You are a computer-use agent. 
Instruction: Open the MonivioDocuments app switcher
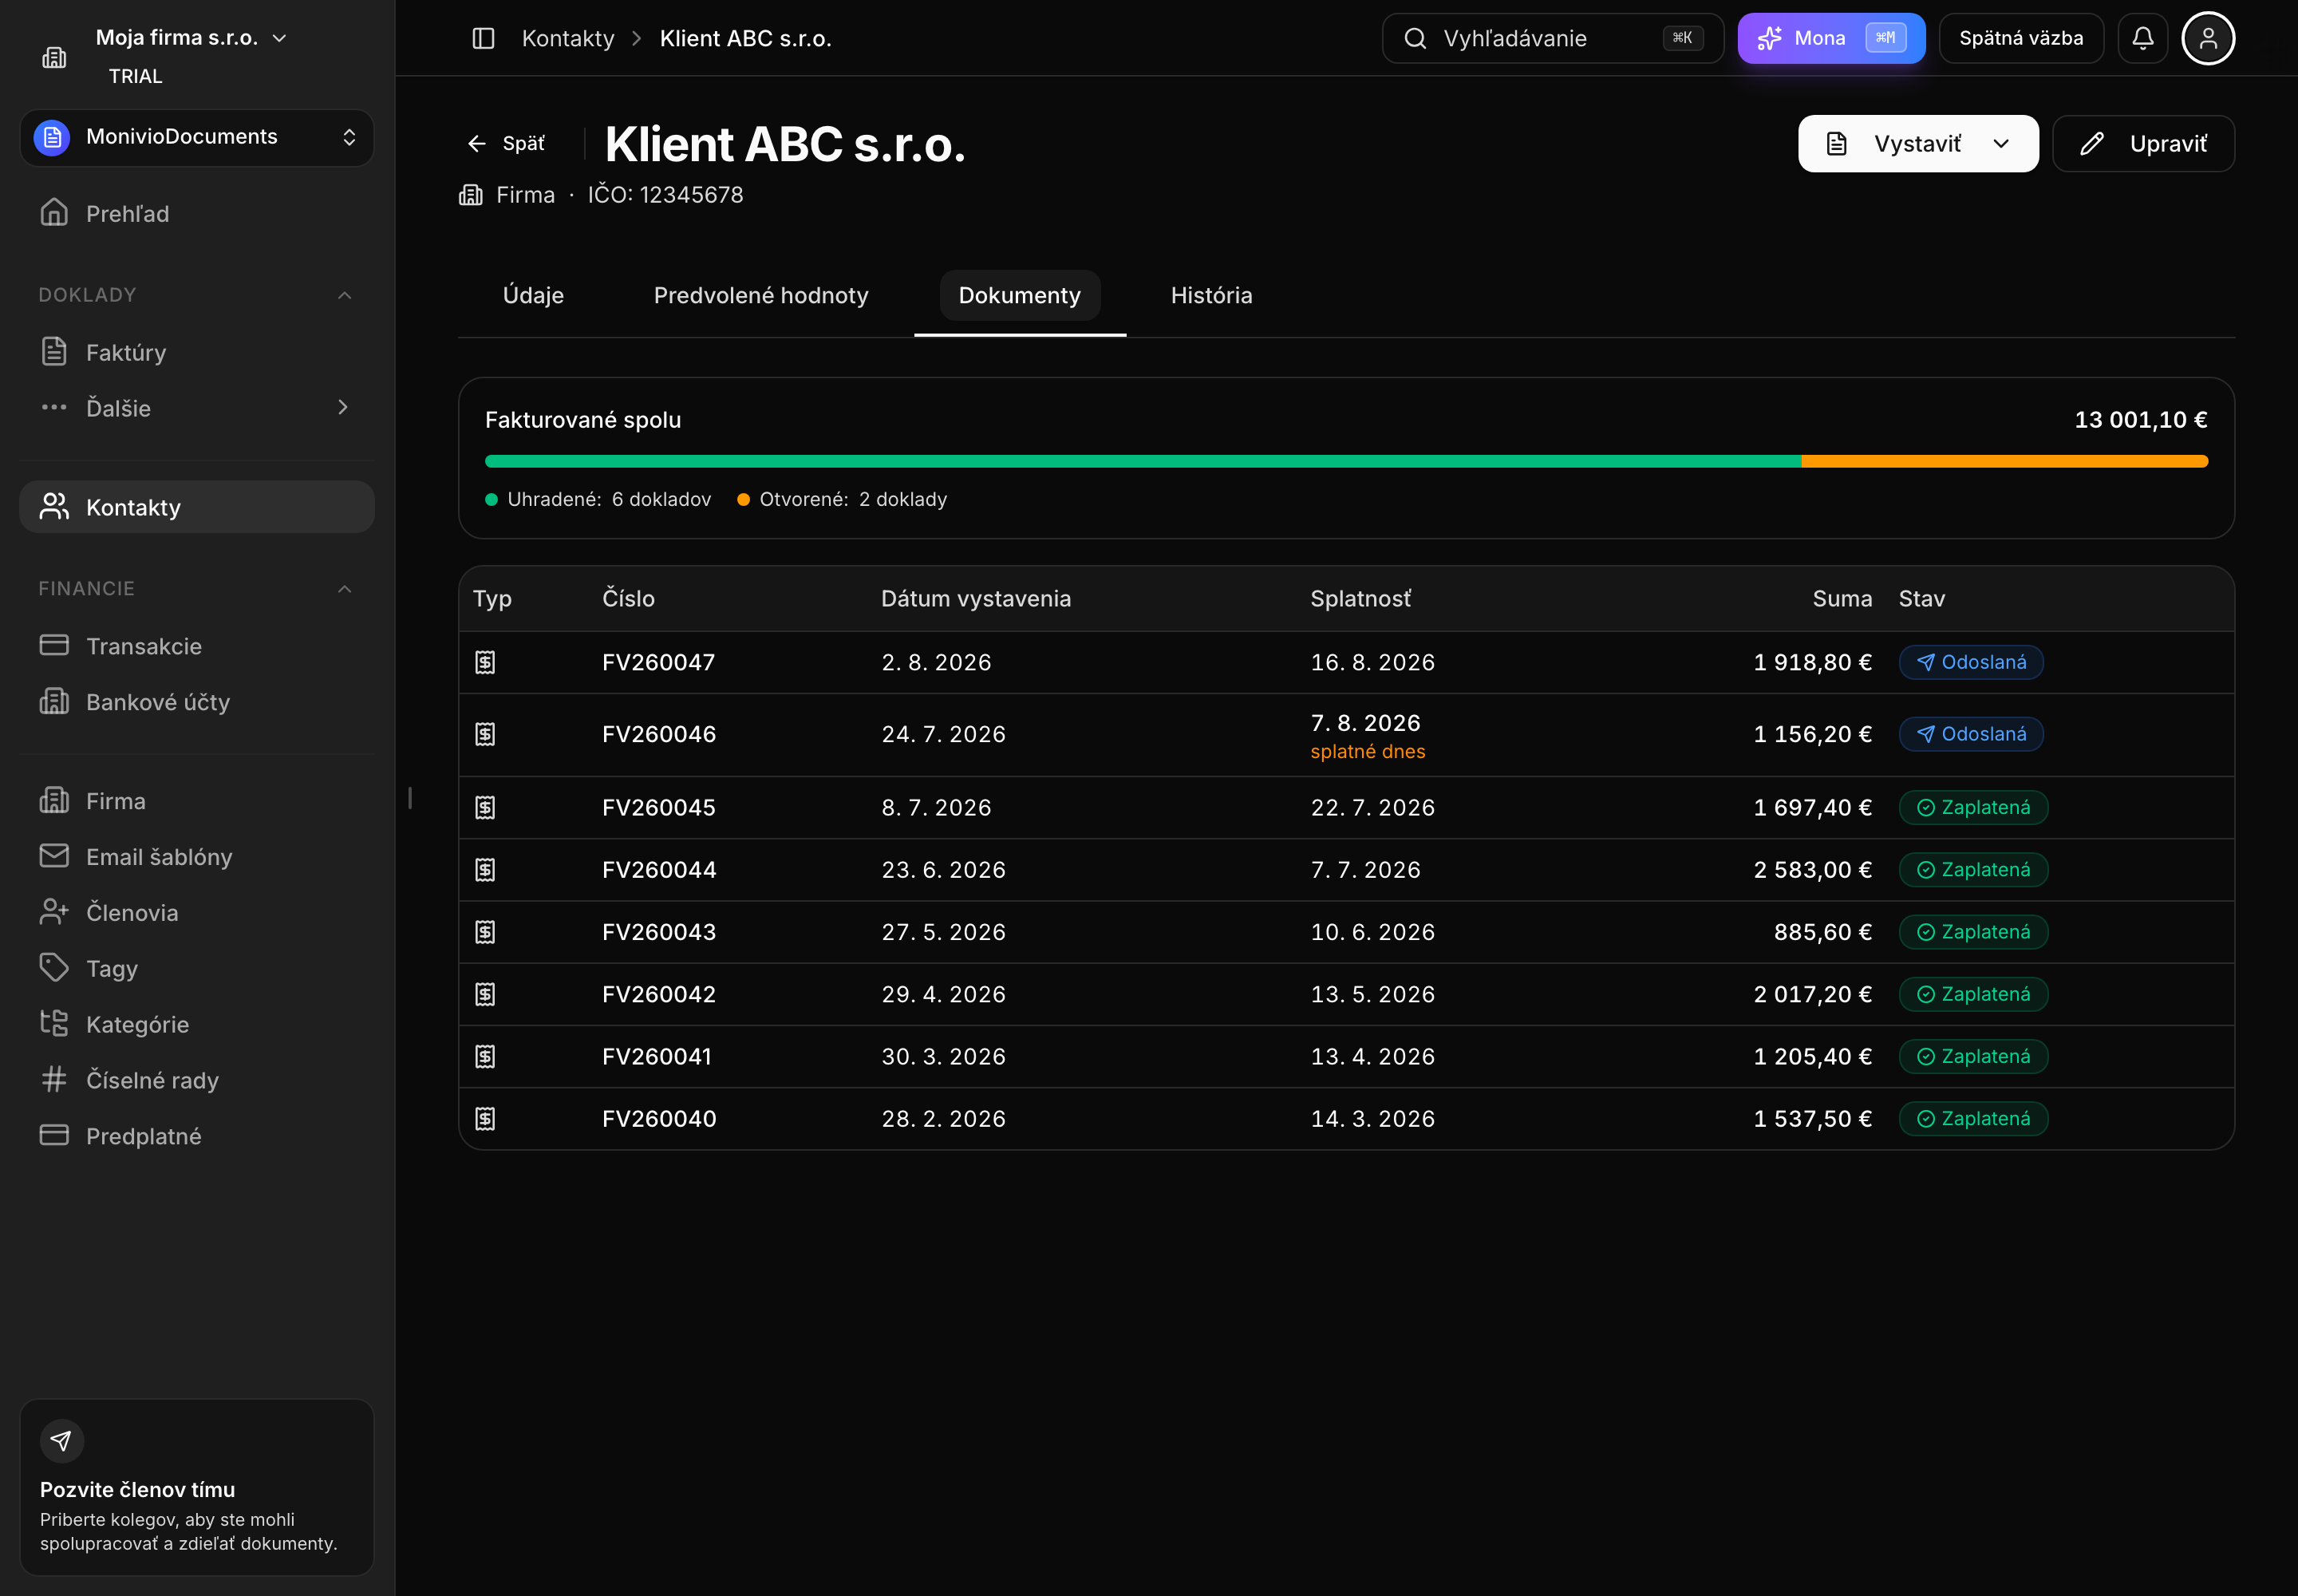[x=197, y=137]
